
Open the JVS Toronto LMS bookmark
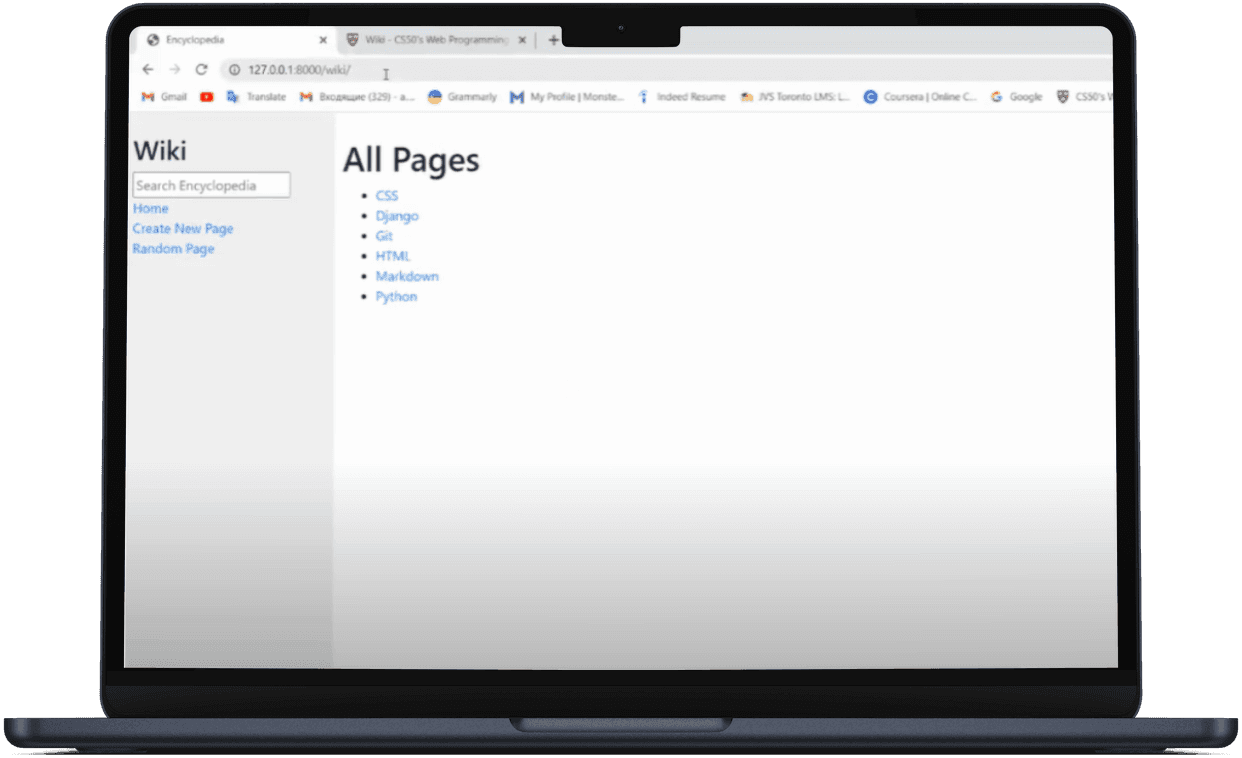795,97
